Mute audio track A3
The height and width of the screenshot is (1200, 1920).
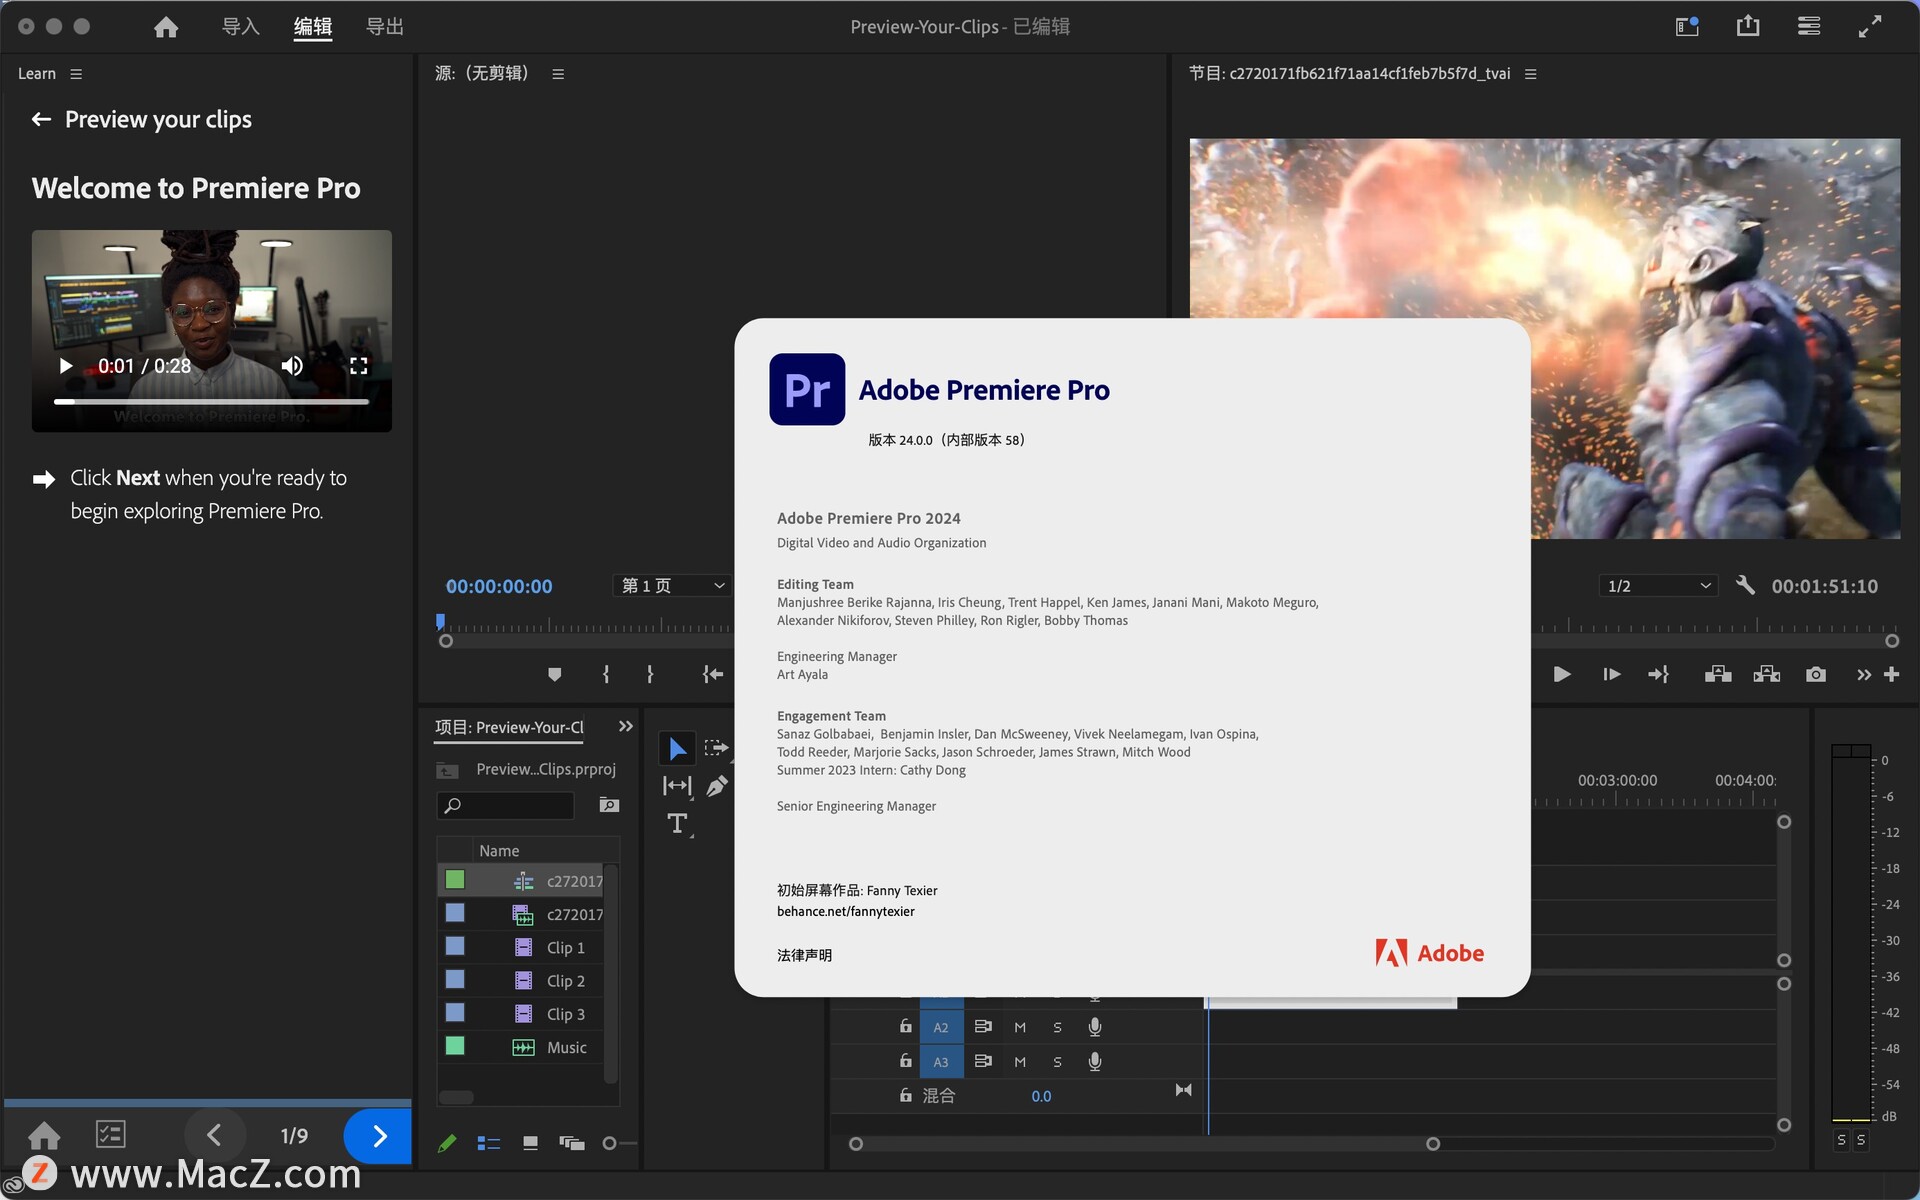coord(1020,1062)
